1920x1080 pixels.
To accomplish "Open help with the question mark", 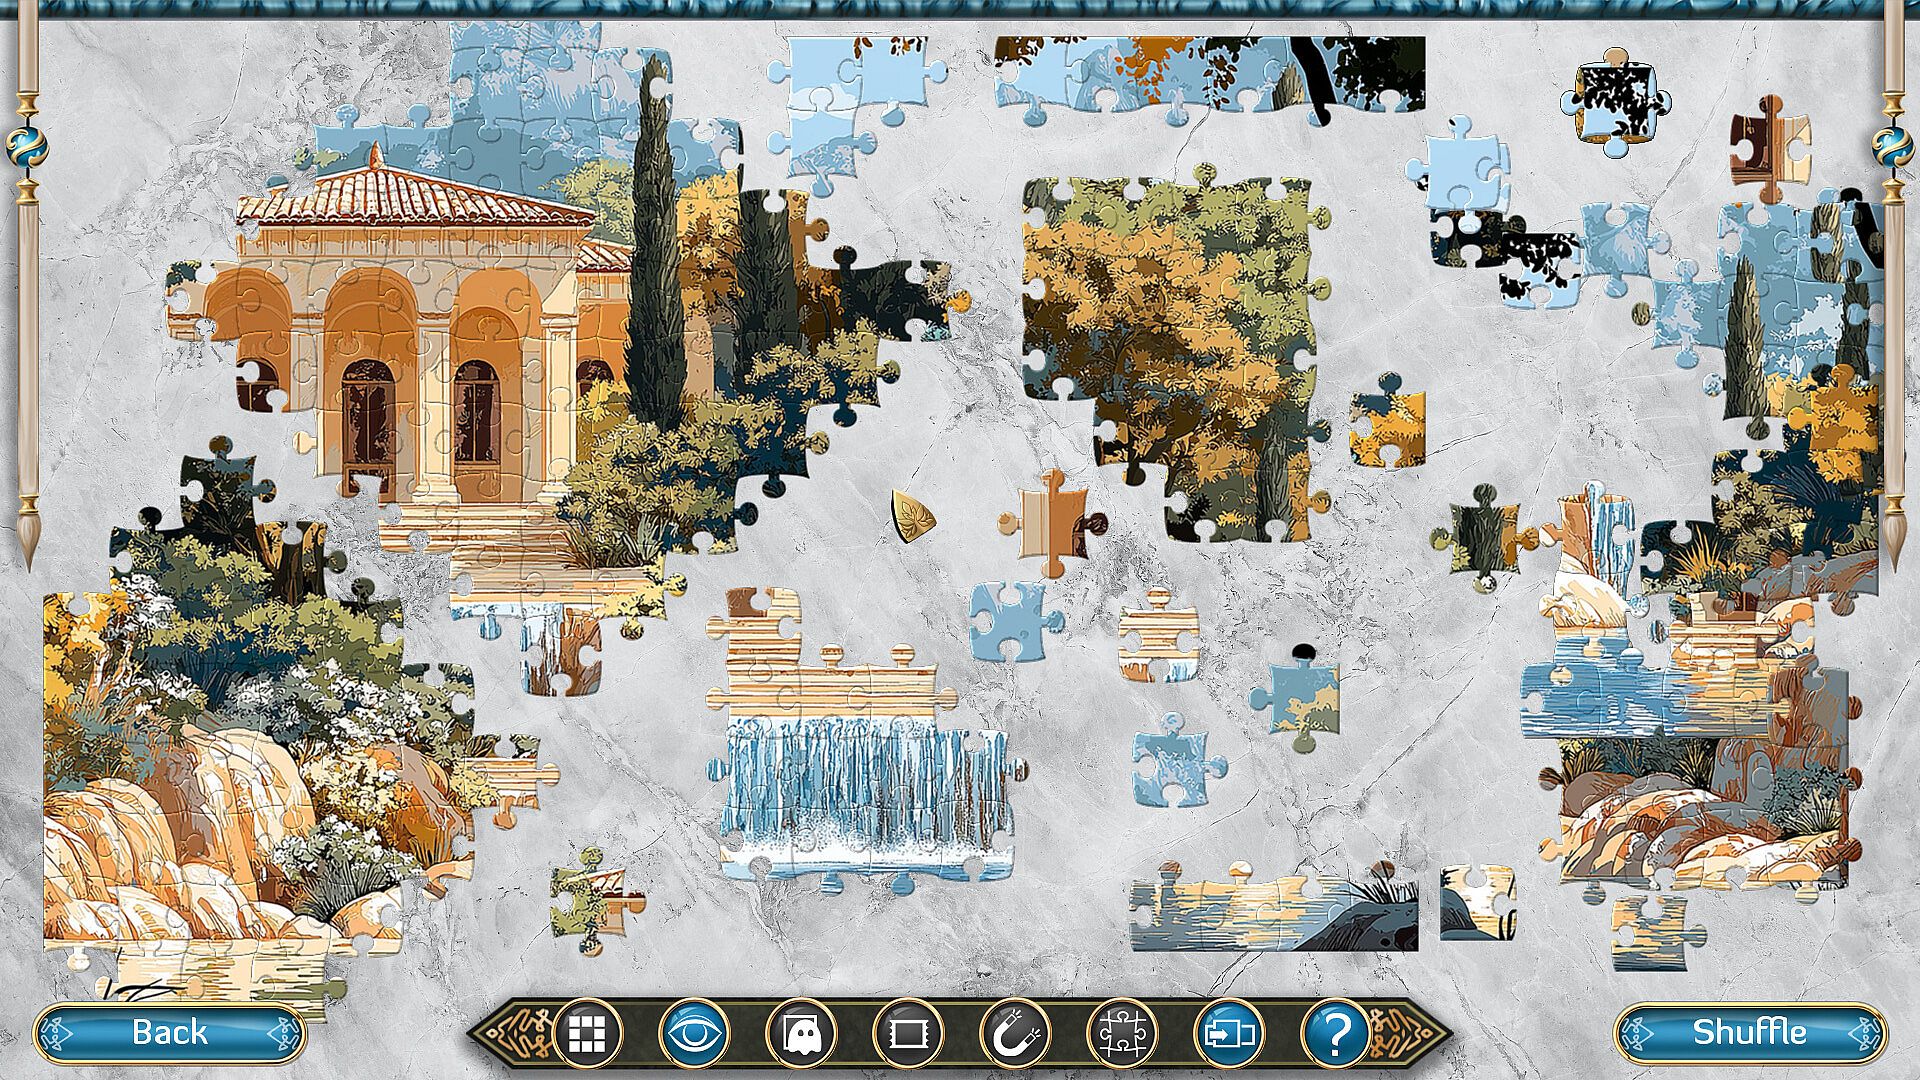I will pyautogui.click(x=1336, y=1033).
